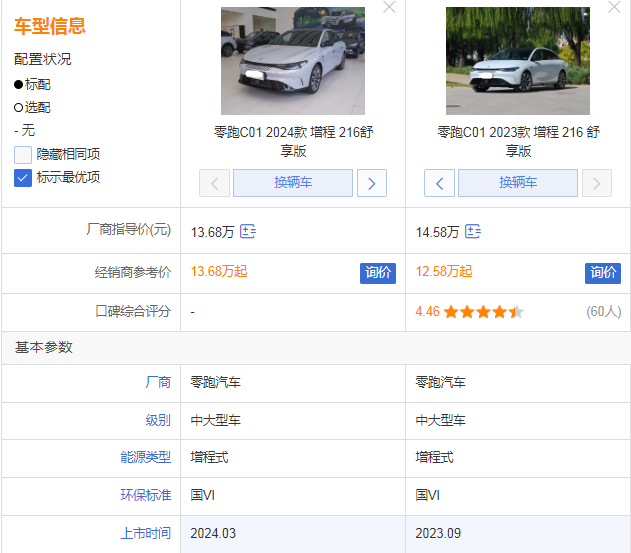Open the 2023款 car photo thumbnail
Screen dimensions: 631x553
coord(518,61)
